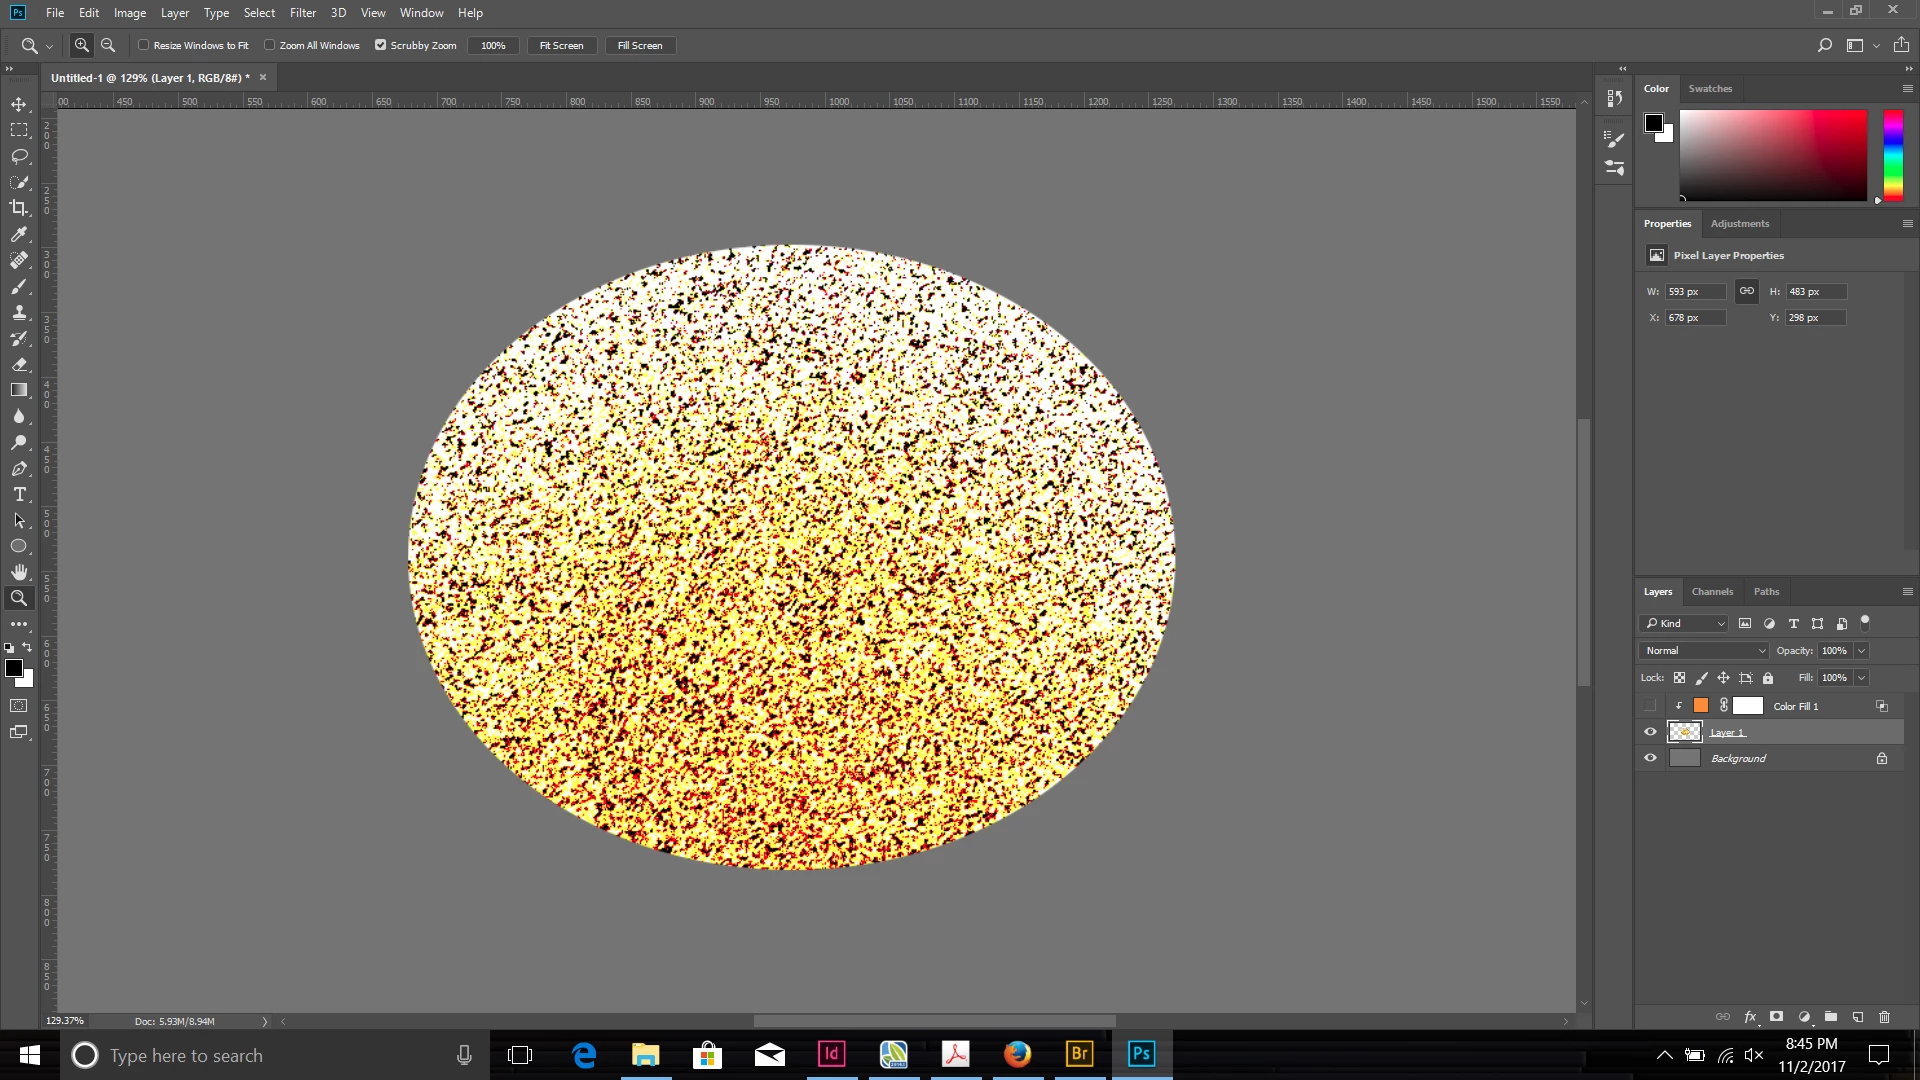Open the Filter menu
1920x1080 pixels.
point(302,13)
